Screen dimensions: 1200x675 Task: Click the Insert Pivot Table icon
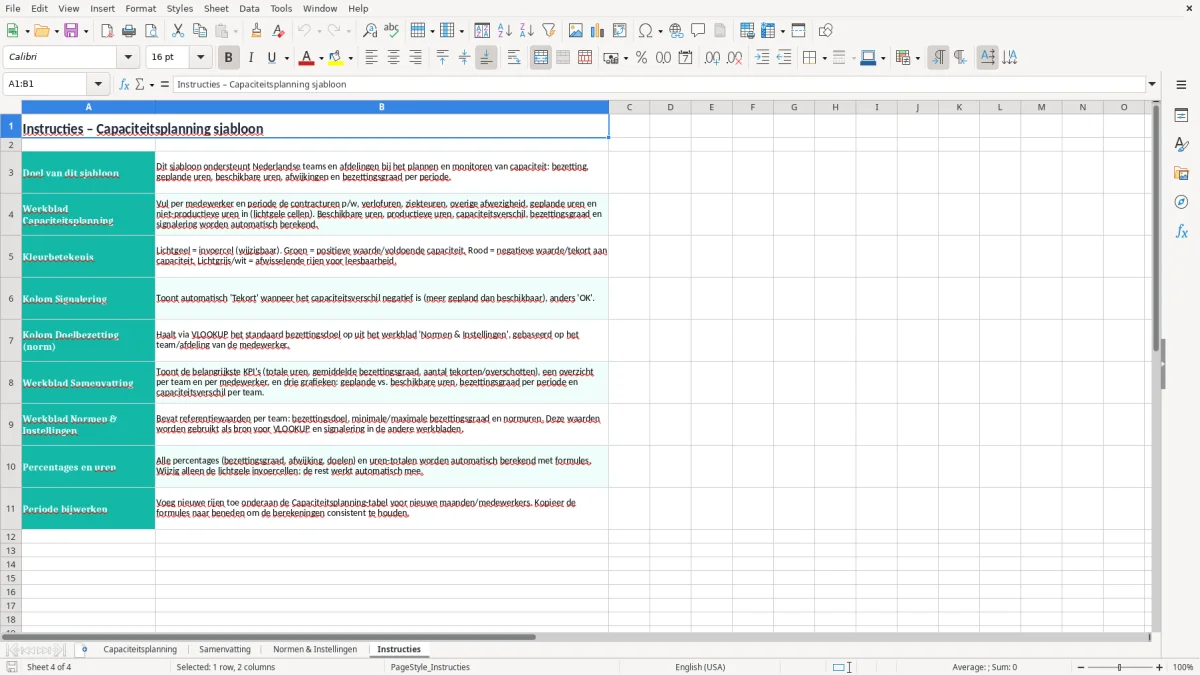pos(620,31)
